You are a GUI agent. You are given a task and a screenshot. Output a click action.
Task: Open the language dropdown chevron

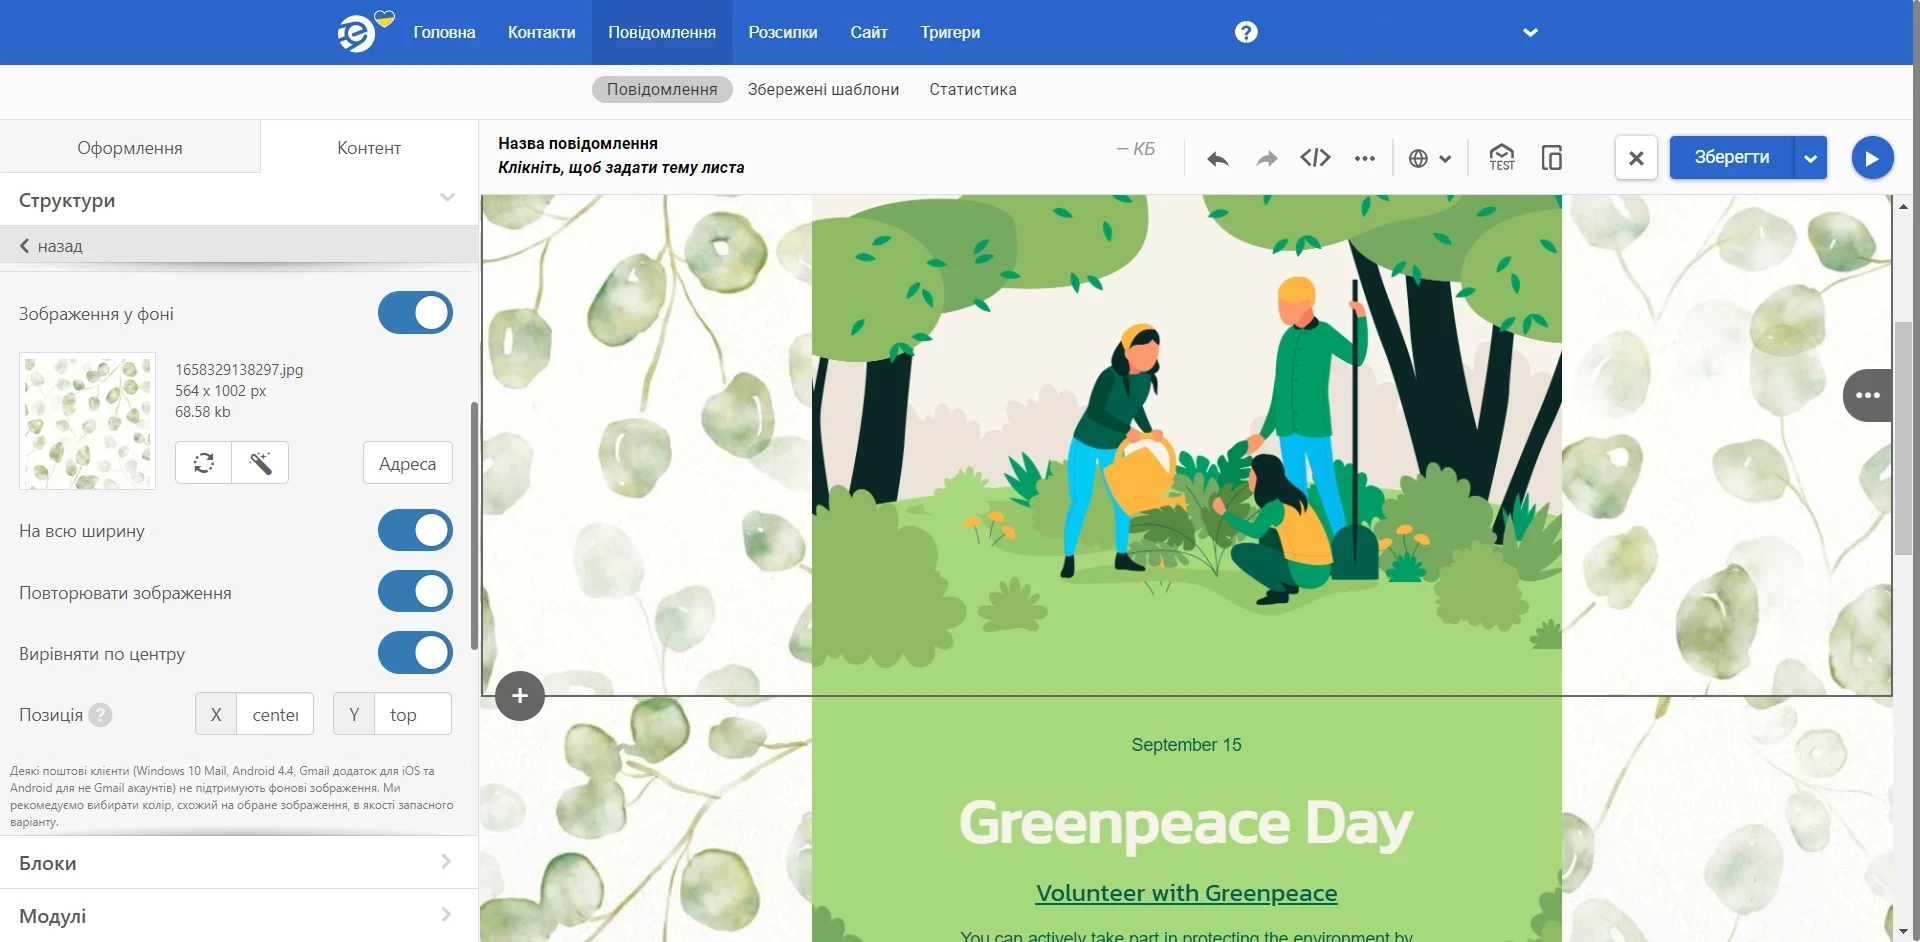click(x=1445, y=159)
